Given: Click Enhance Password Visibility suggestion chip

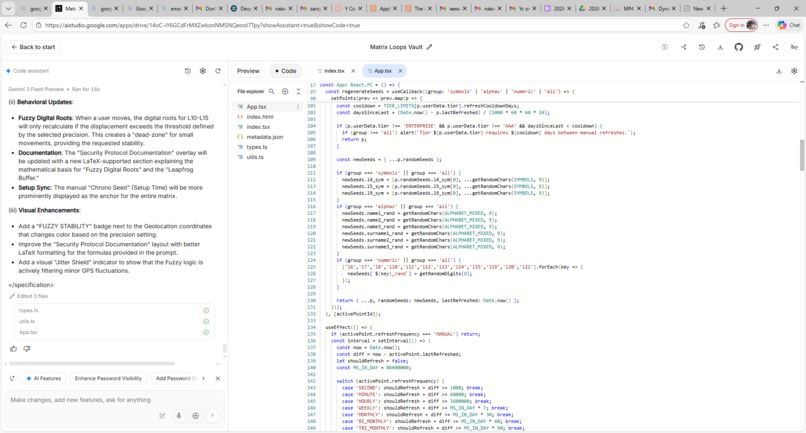Looking at the screenshot, I should click(108, 378).
